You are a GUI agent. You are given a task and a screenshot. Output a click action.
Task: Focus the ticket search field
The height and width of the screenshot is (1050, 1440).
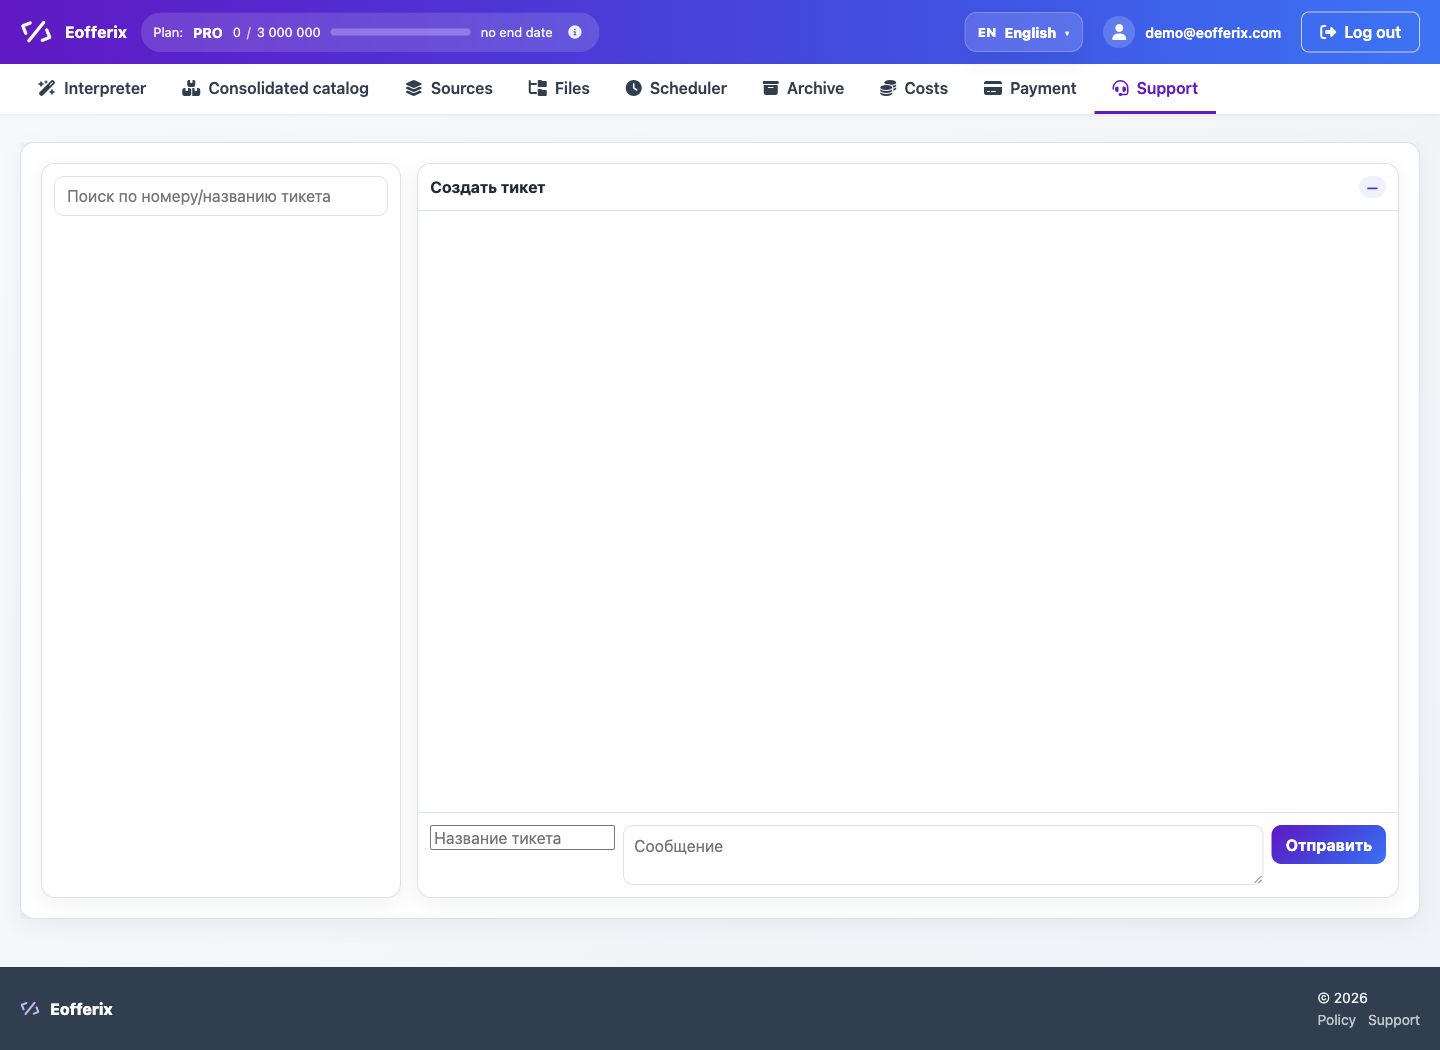[221, 196]
